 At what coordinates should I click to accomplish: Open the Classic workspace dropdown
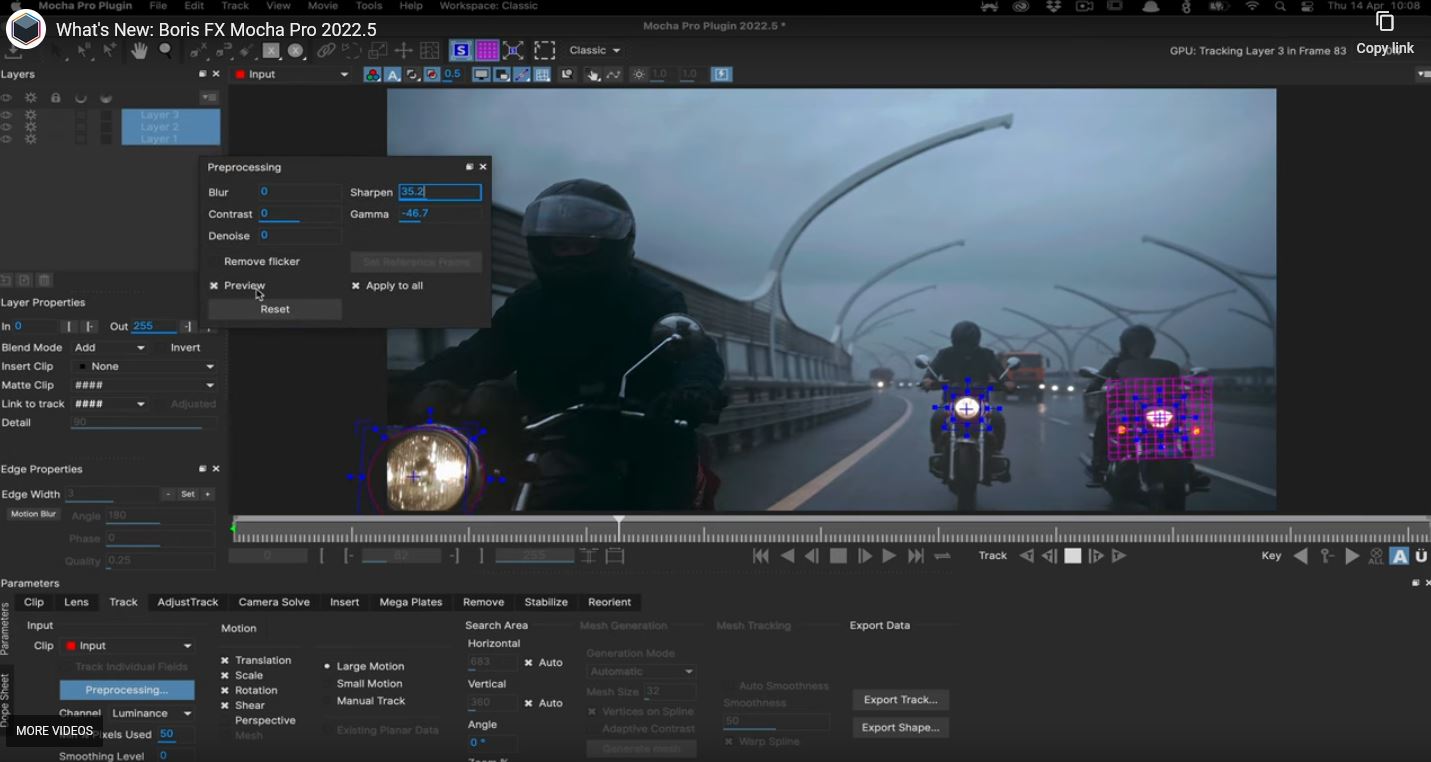coord(595,50)
